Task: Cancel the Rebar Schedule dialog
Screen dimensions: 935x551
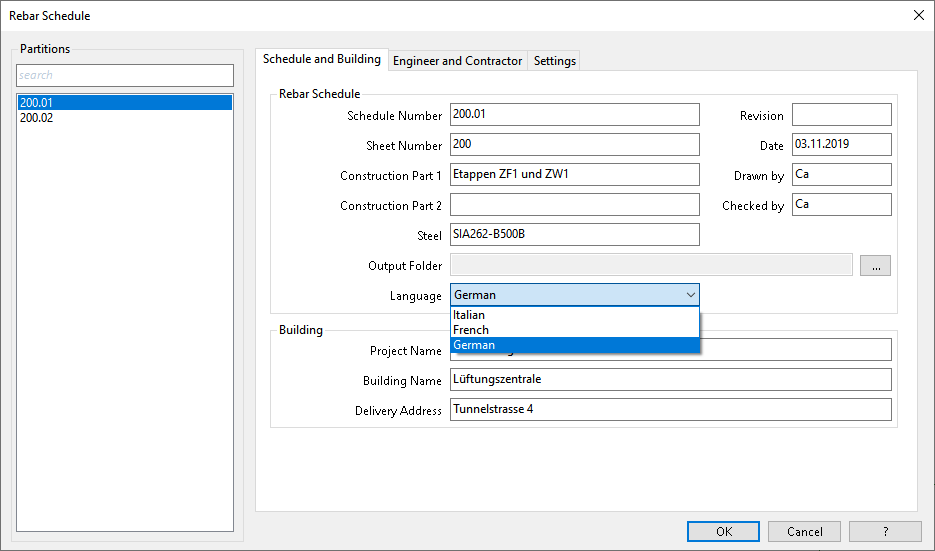Action: (804, 531)
